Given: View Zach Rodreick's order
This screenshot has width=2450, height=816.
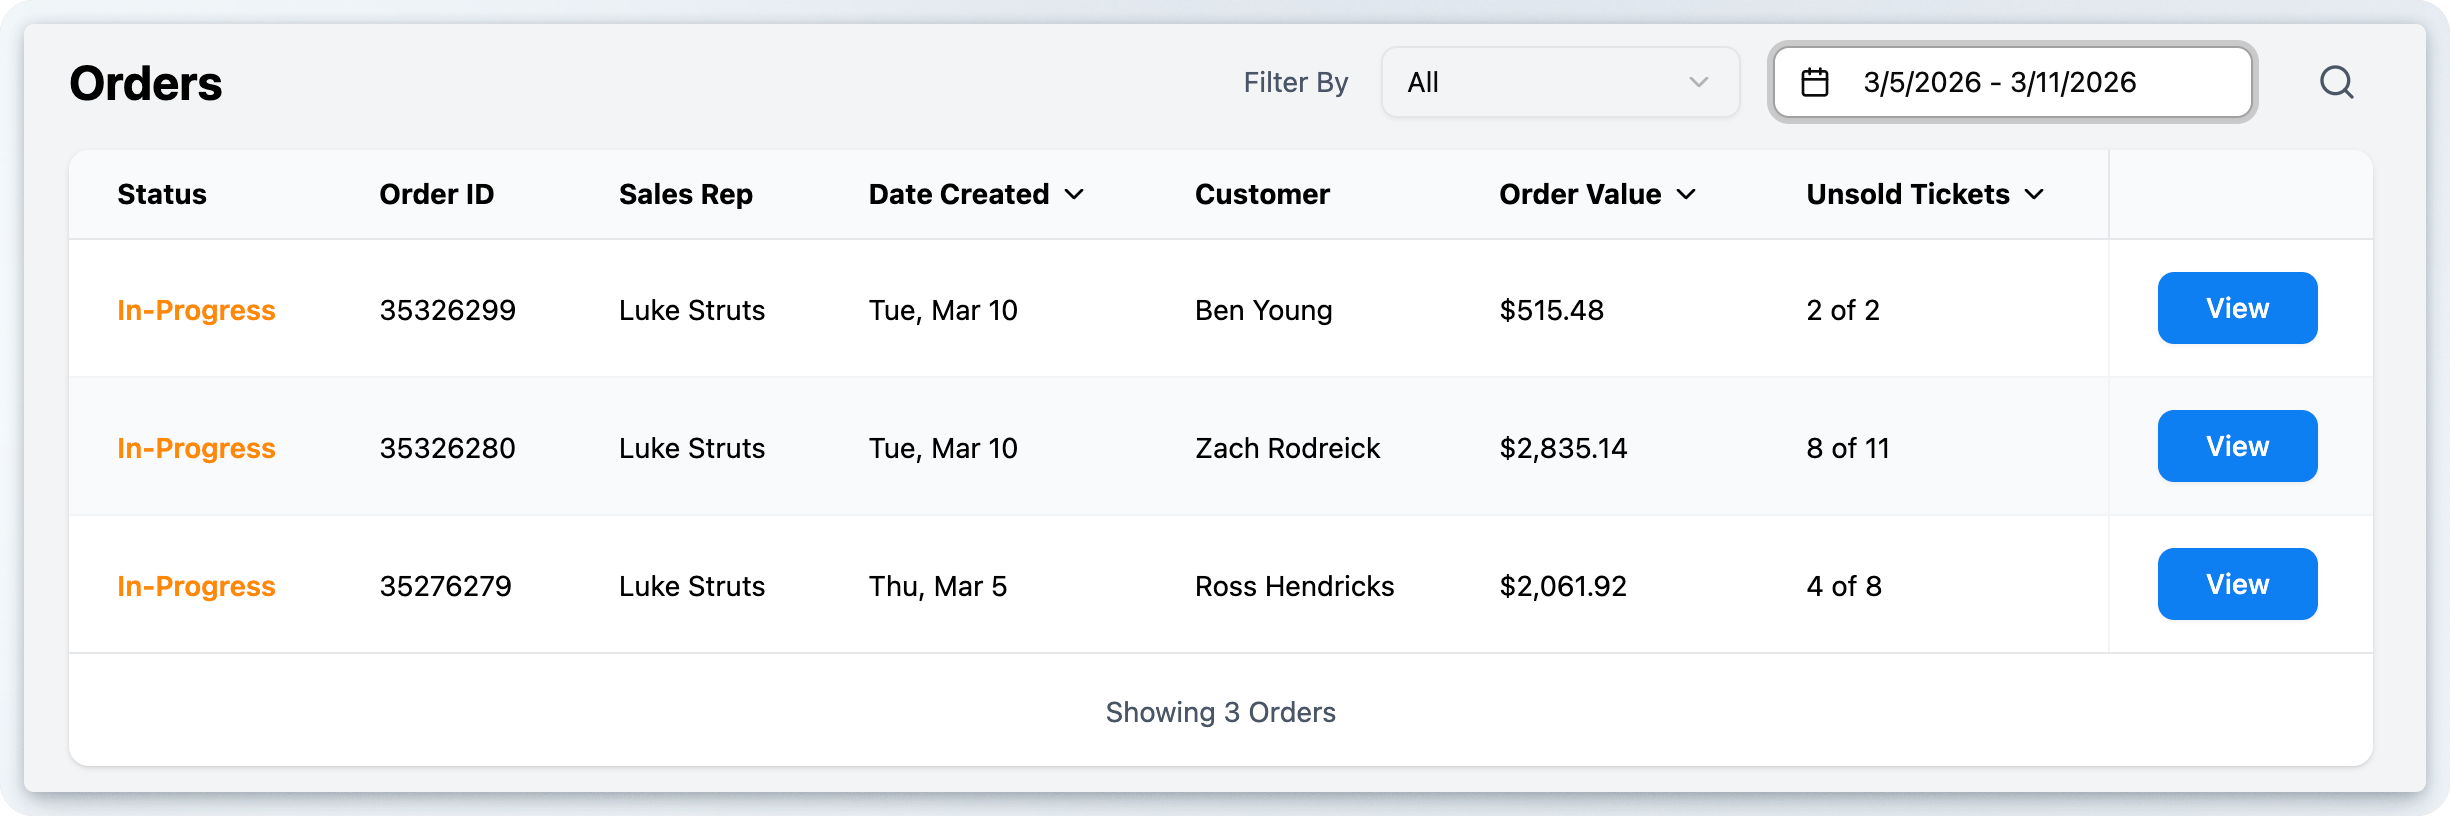Looking at the screenshot, I should (x=2237, y=446).
